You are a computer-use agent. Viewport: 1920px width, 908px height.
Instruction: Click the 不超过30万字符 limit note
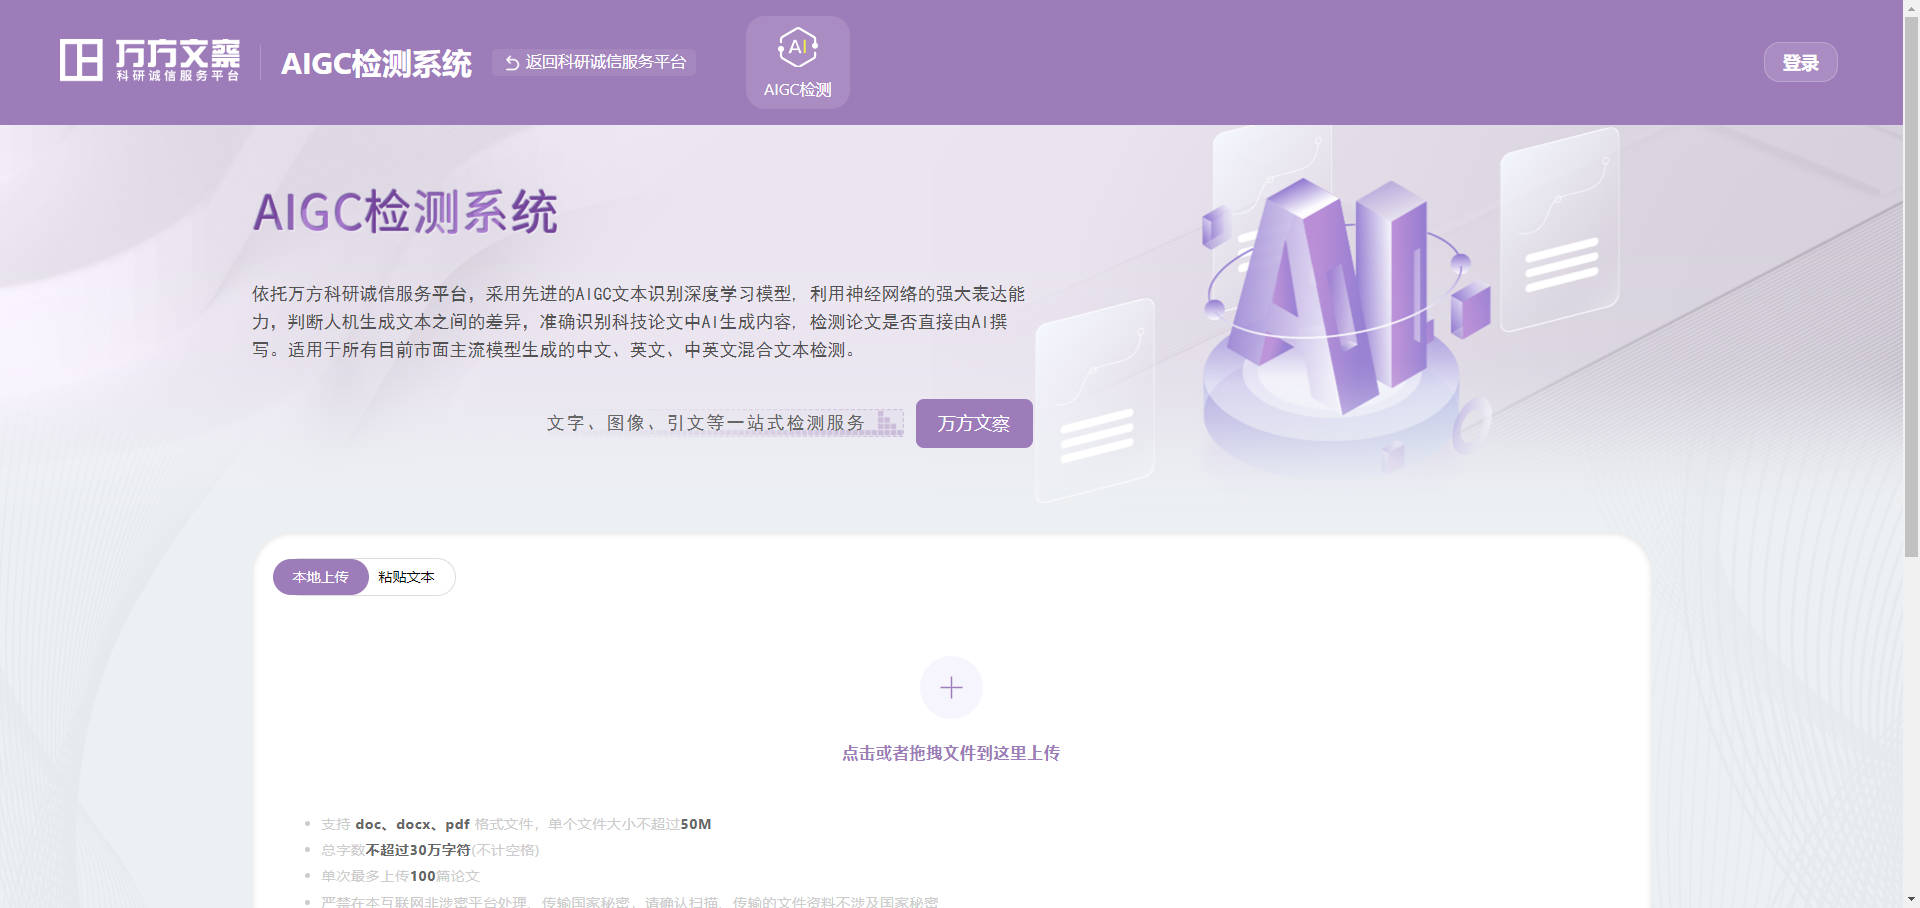click(430, 850)
